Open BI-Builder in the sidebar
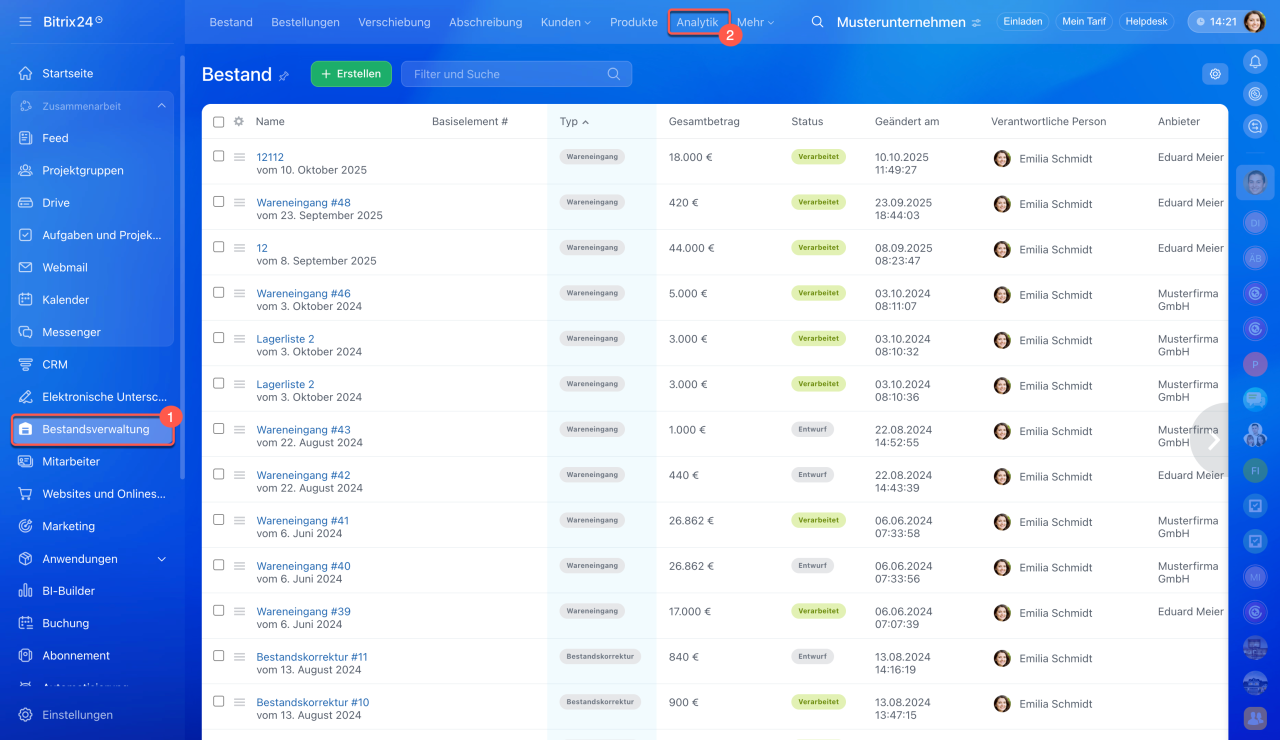 (68, 591)
